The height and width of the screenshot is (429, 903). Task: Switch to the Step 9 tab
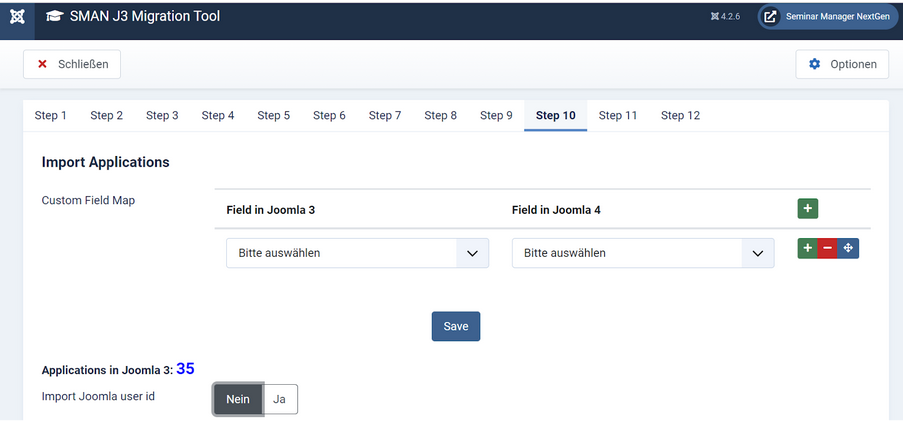tap(496, 115)
